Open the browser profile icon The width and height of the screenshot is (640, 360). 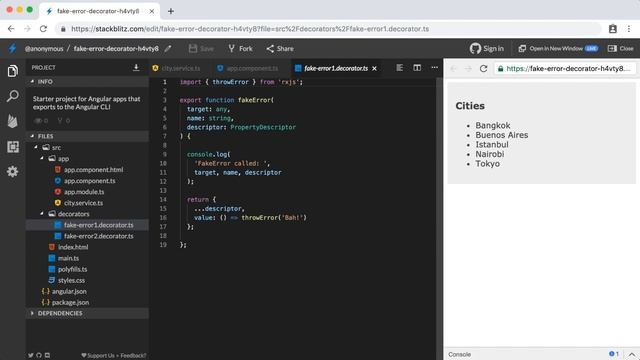(613, 29)
